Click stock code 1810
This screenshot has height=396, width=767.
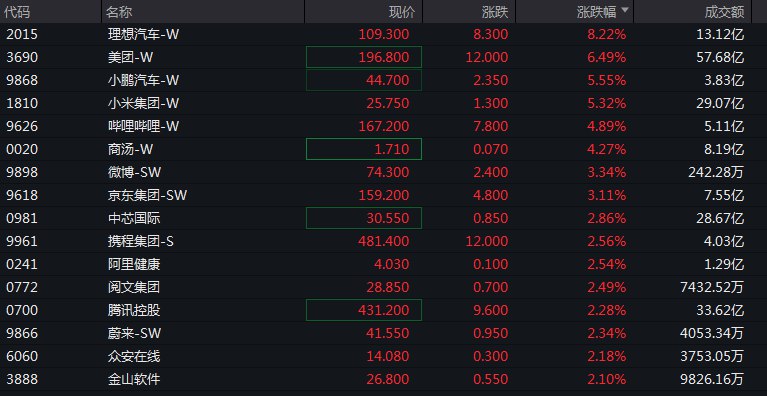(x=22, y=103)
